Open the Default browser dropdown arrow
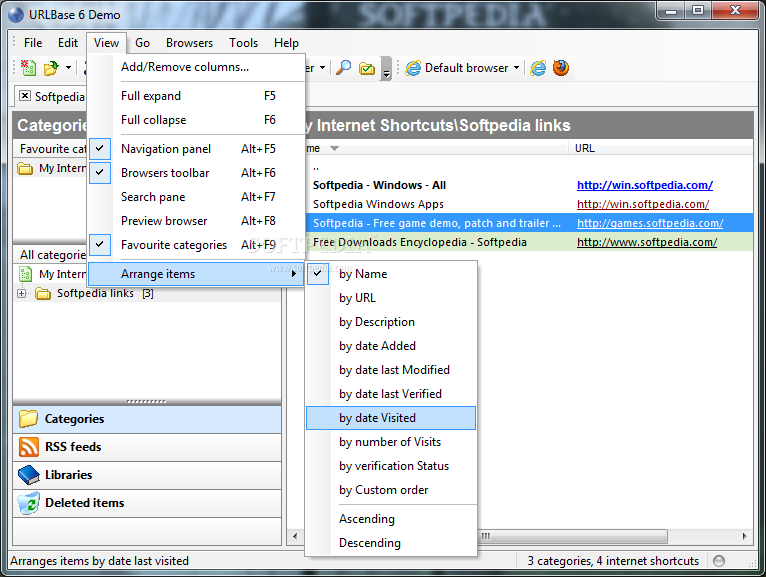Image resolution: width=766 pixels, height=577 pixels. pyautogui.click(x=516, y=68)
